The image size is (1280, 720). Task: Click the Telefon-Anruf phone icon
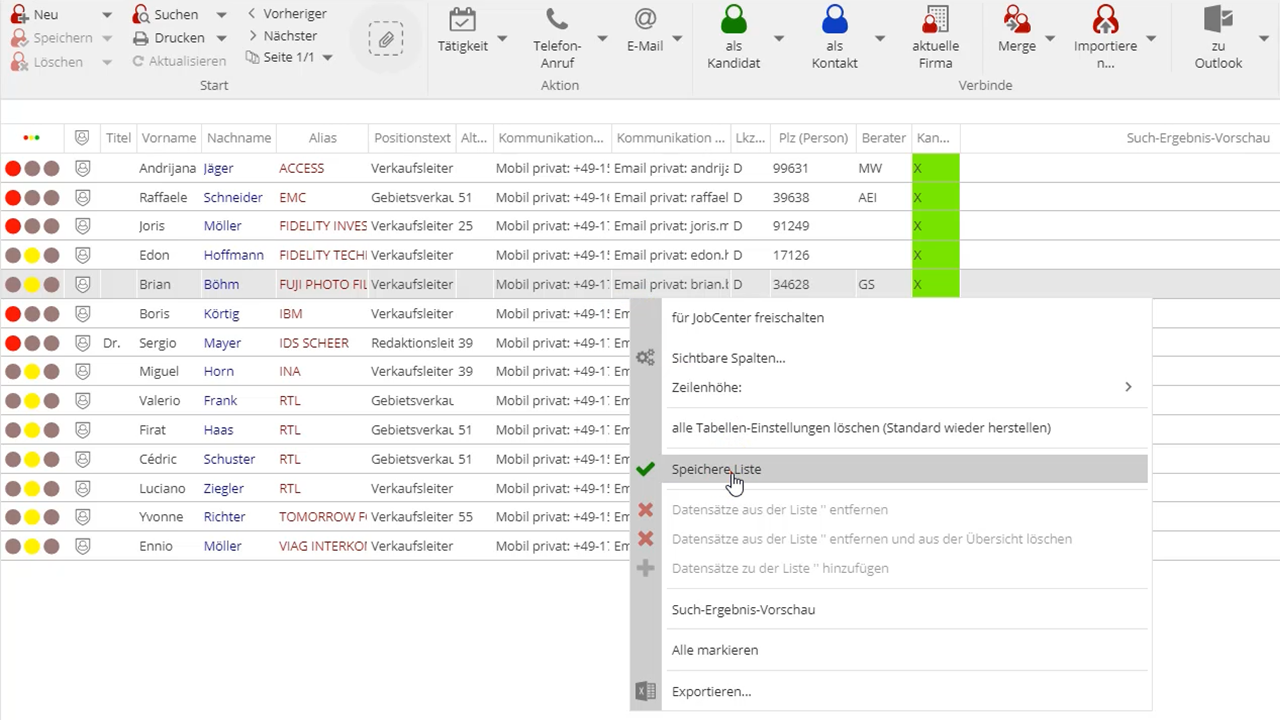coord(557,20)
